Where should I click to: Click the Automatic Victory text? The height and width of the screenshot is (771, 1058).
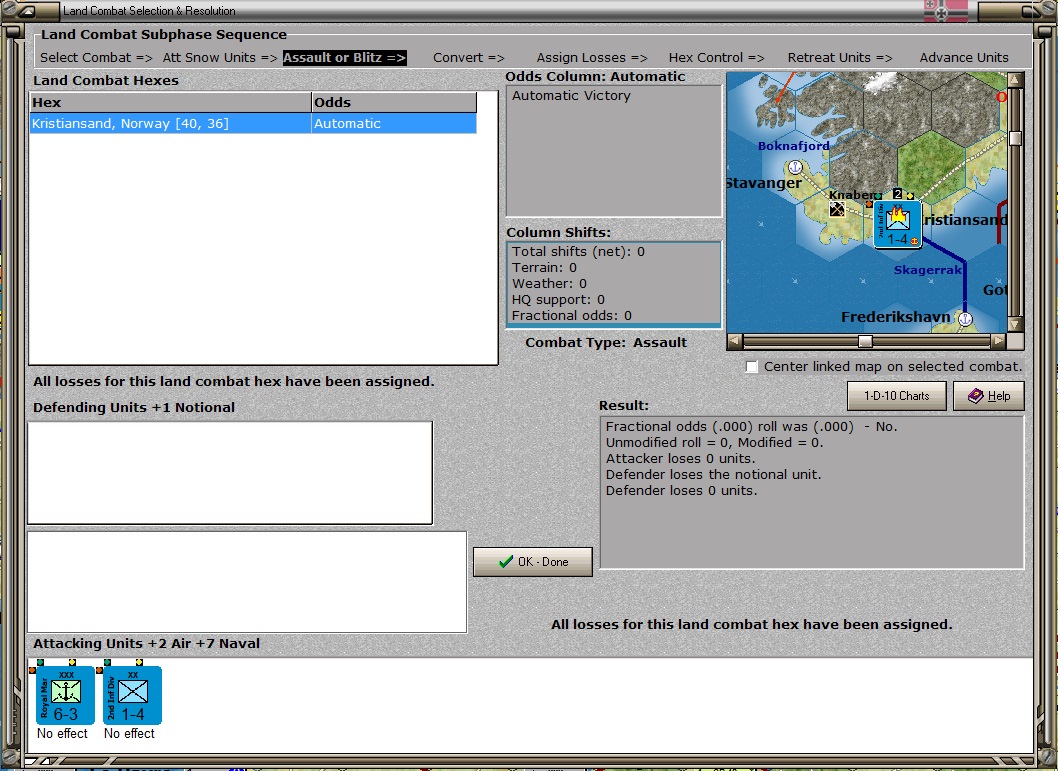pyautogui.click(x=571, y=96)
